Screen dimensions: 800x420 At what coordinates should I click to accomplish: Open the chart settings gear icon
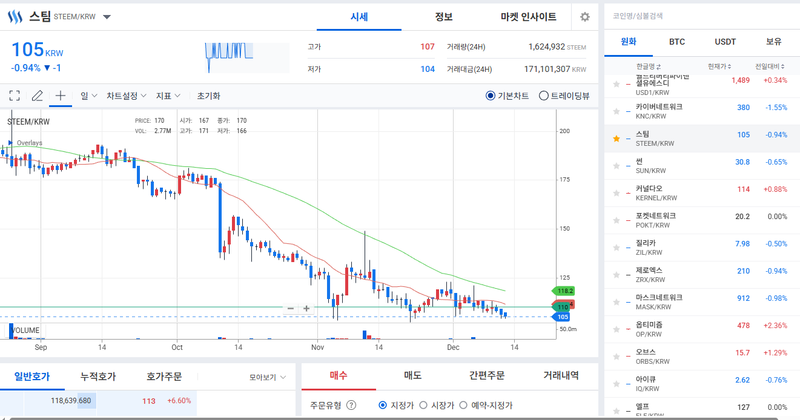coord(585,17)
